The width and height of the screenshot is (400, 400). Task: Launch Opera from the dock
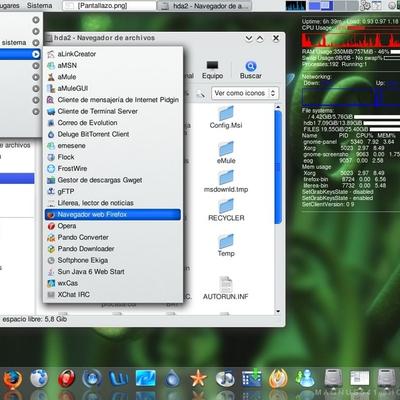point(66,379)
